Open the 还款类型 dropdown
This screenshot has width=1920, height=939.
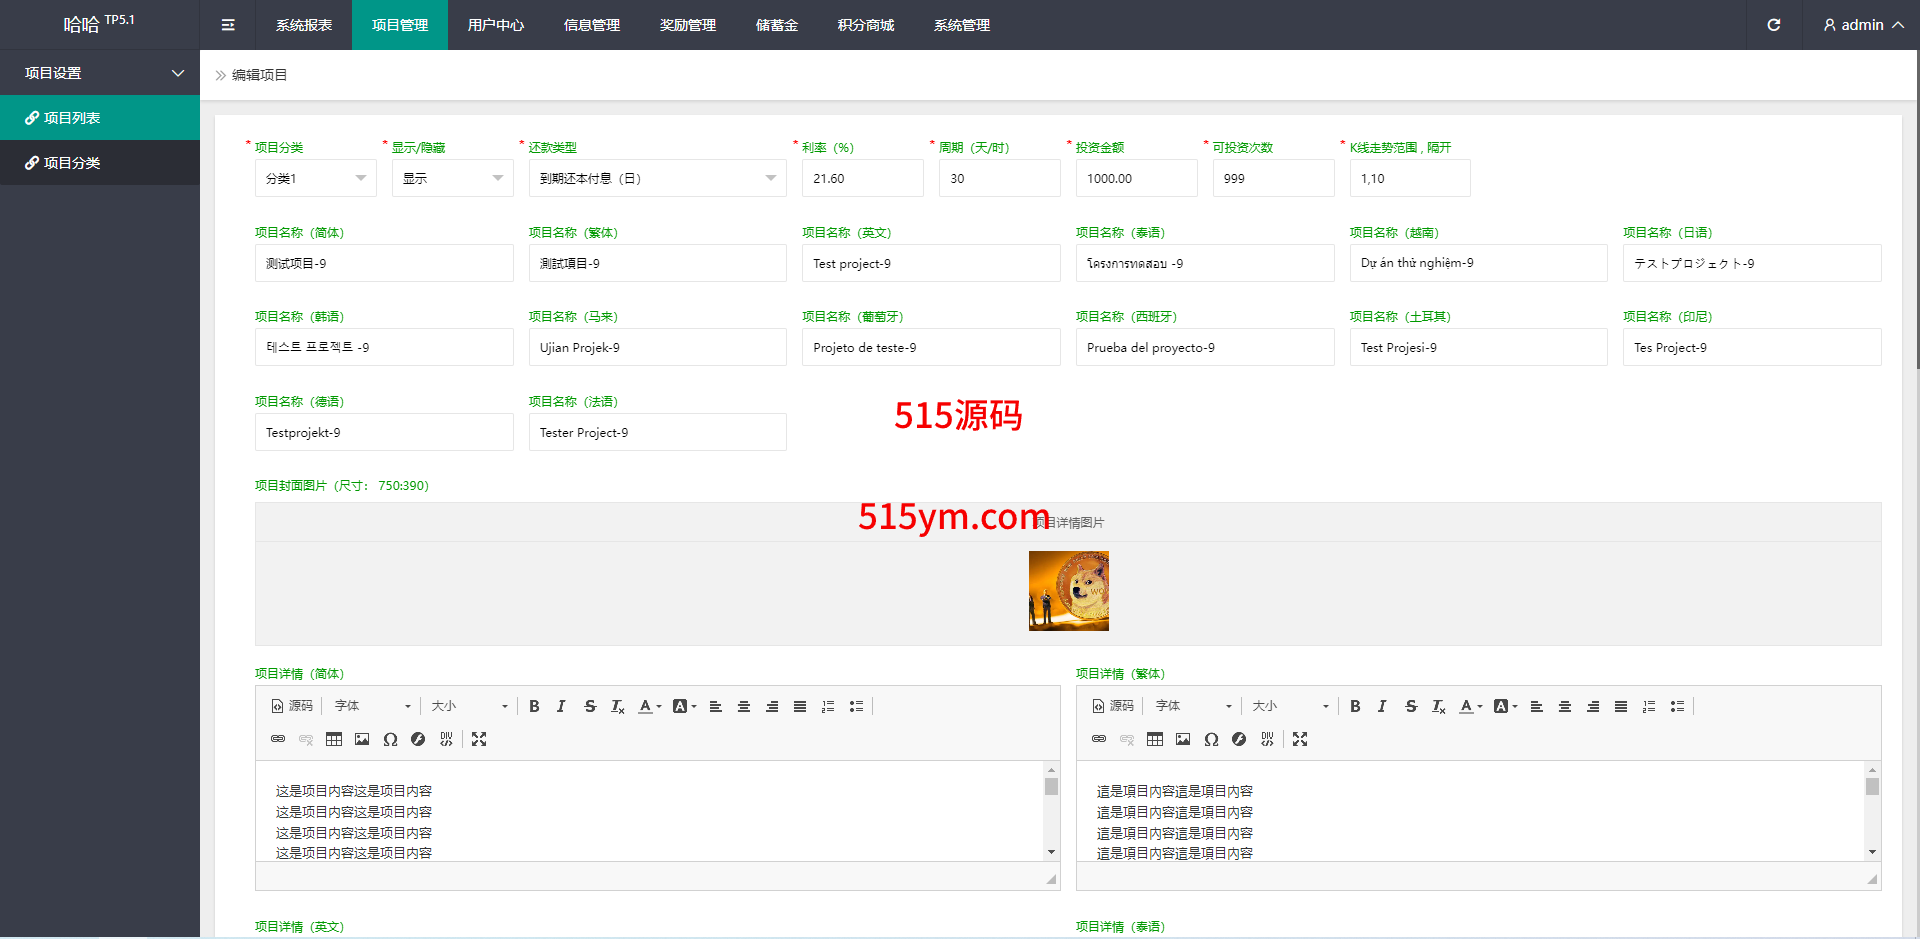coord(657,178)
